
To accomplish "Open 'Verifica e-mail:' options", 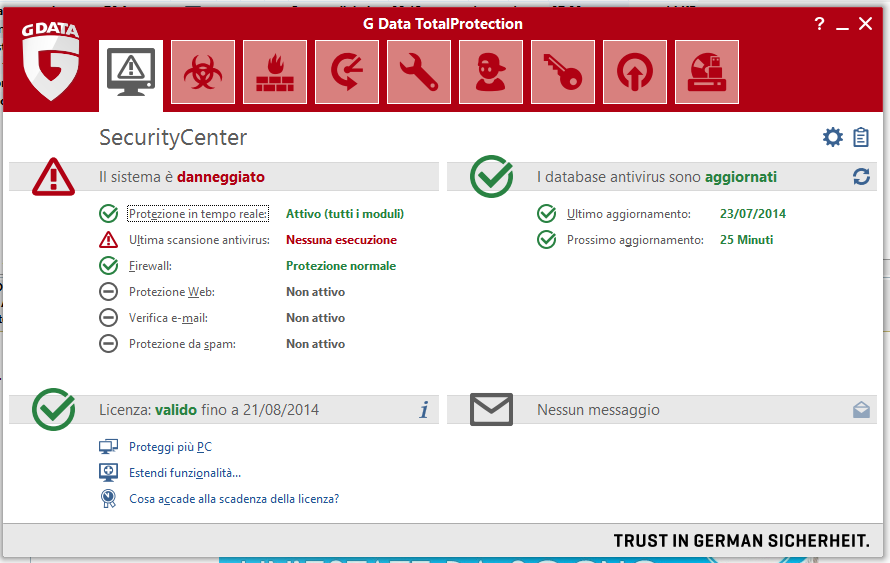I will point(168,318).
